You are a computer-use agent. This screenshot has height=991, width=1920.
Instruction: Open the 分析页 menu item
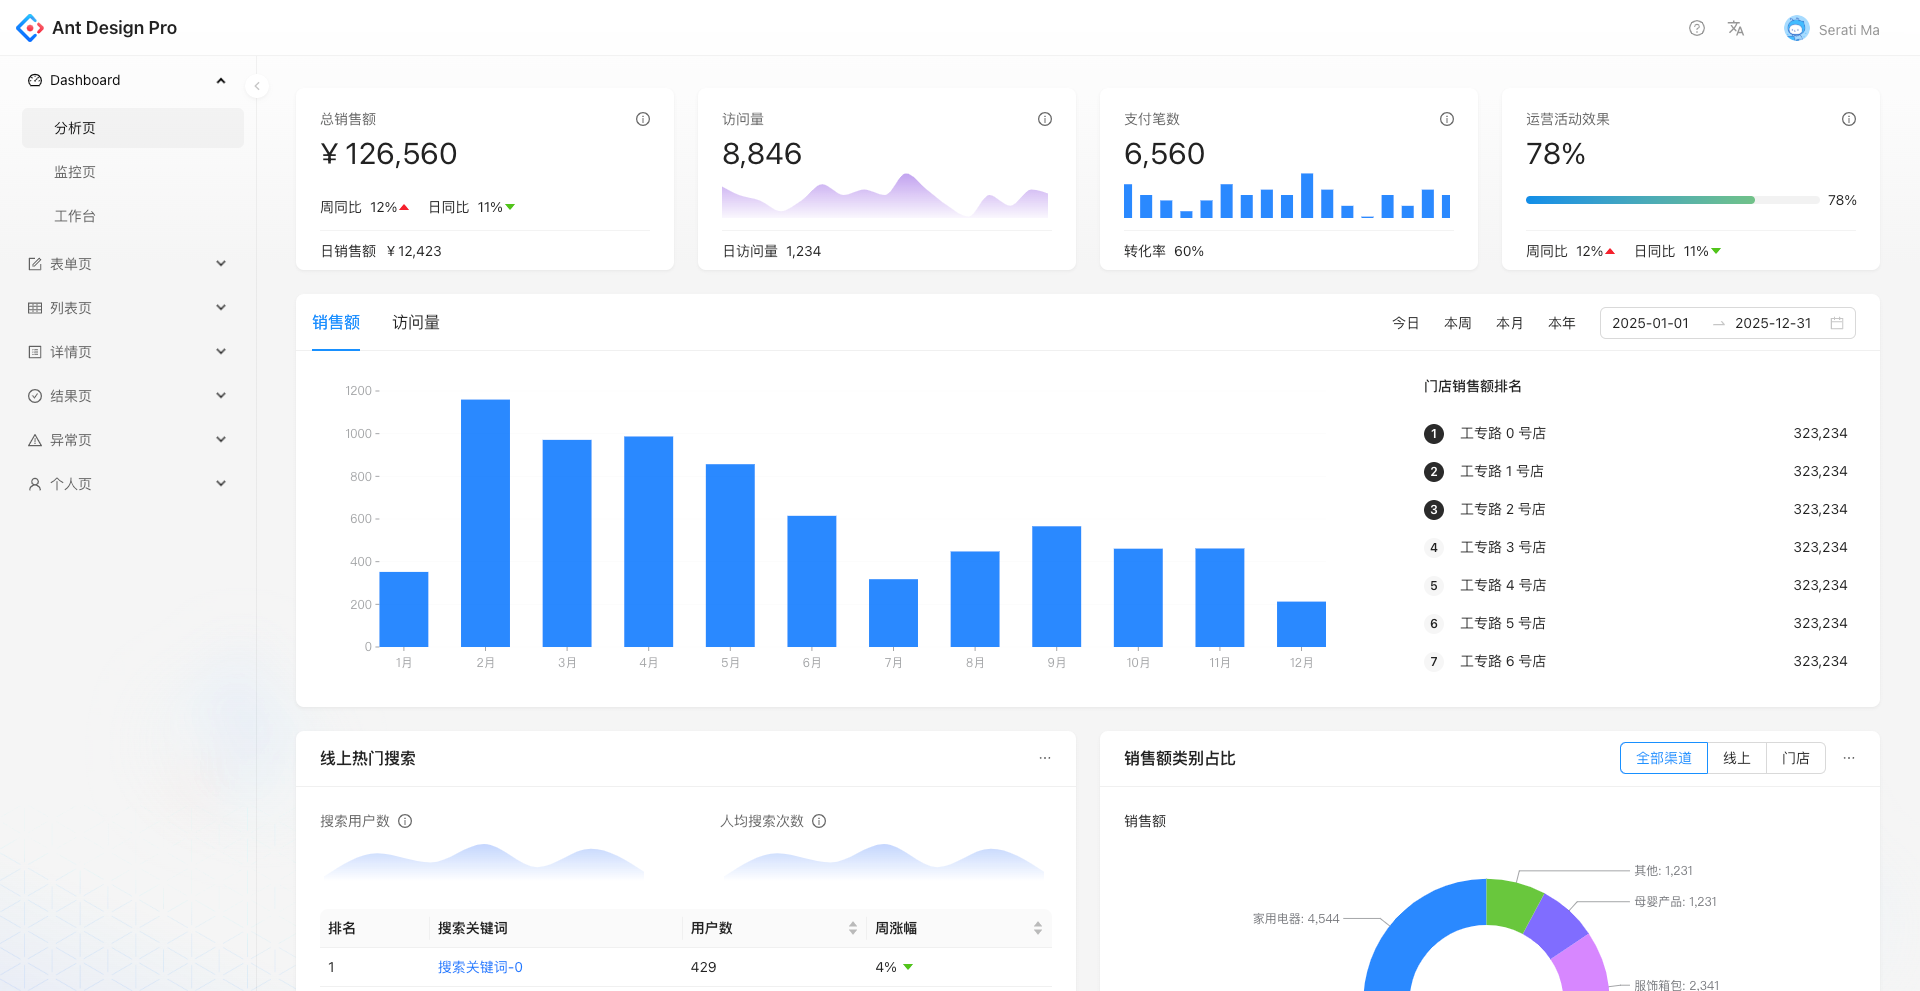pyautogui.click(x=133, y=128)
